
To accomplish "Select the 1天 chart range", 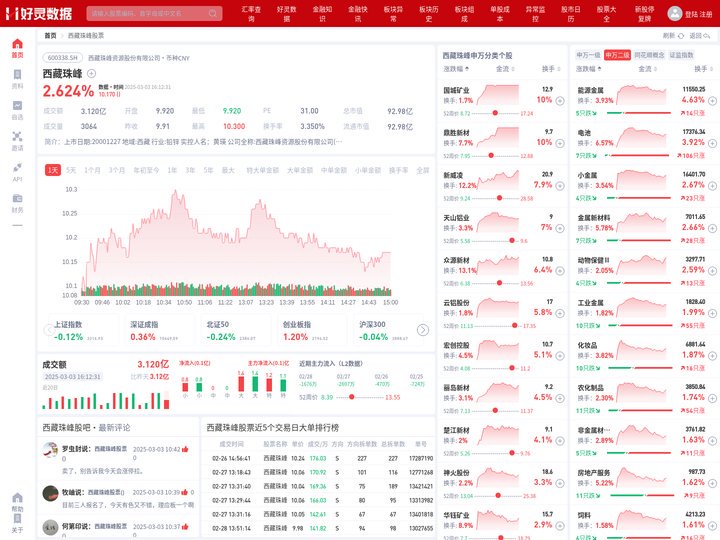I will pos(53,170).
